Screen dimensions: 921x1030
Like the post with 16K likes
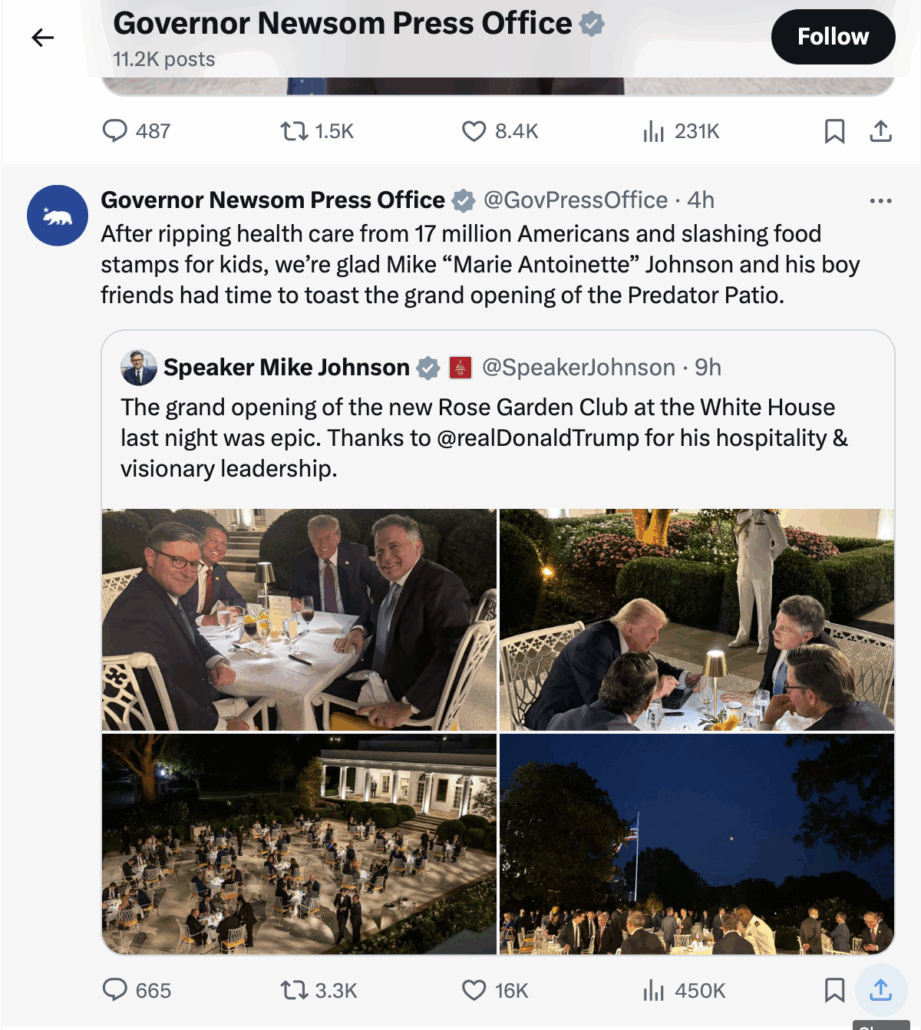coord(473,990)
